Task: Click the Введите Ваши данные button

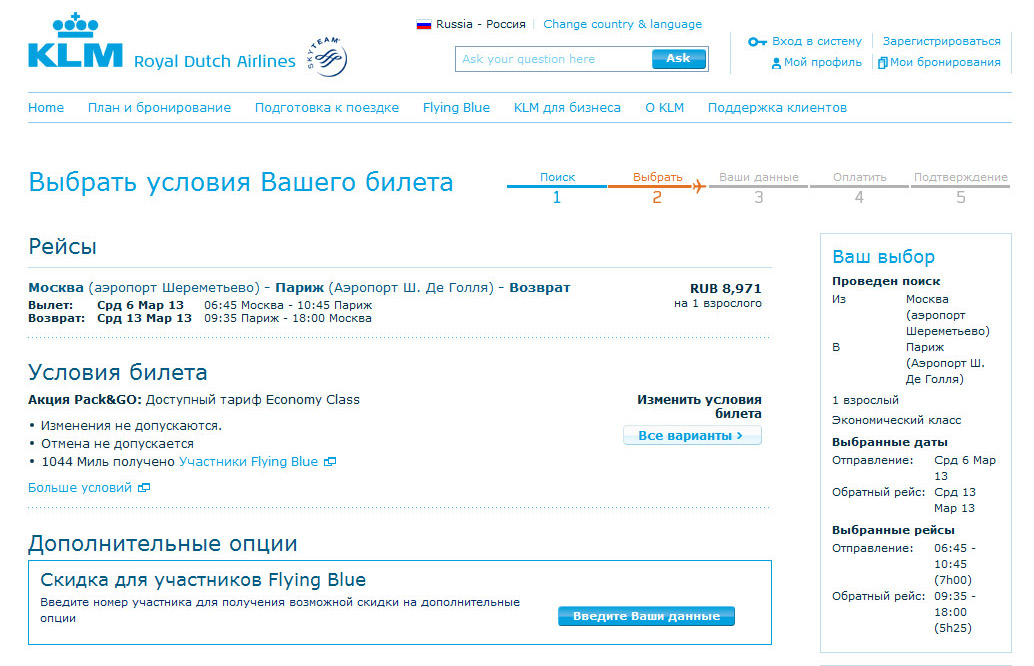Action: [x=646, y=617]
